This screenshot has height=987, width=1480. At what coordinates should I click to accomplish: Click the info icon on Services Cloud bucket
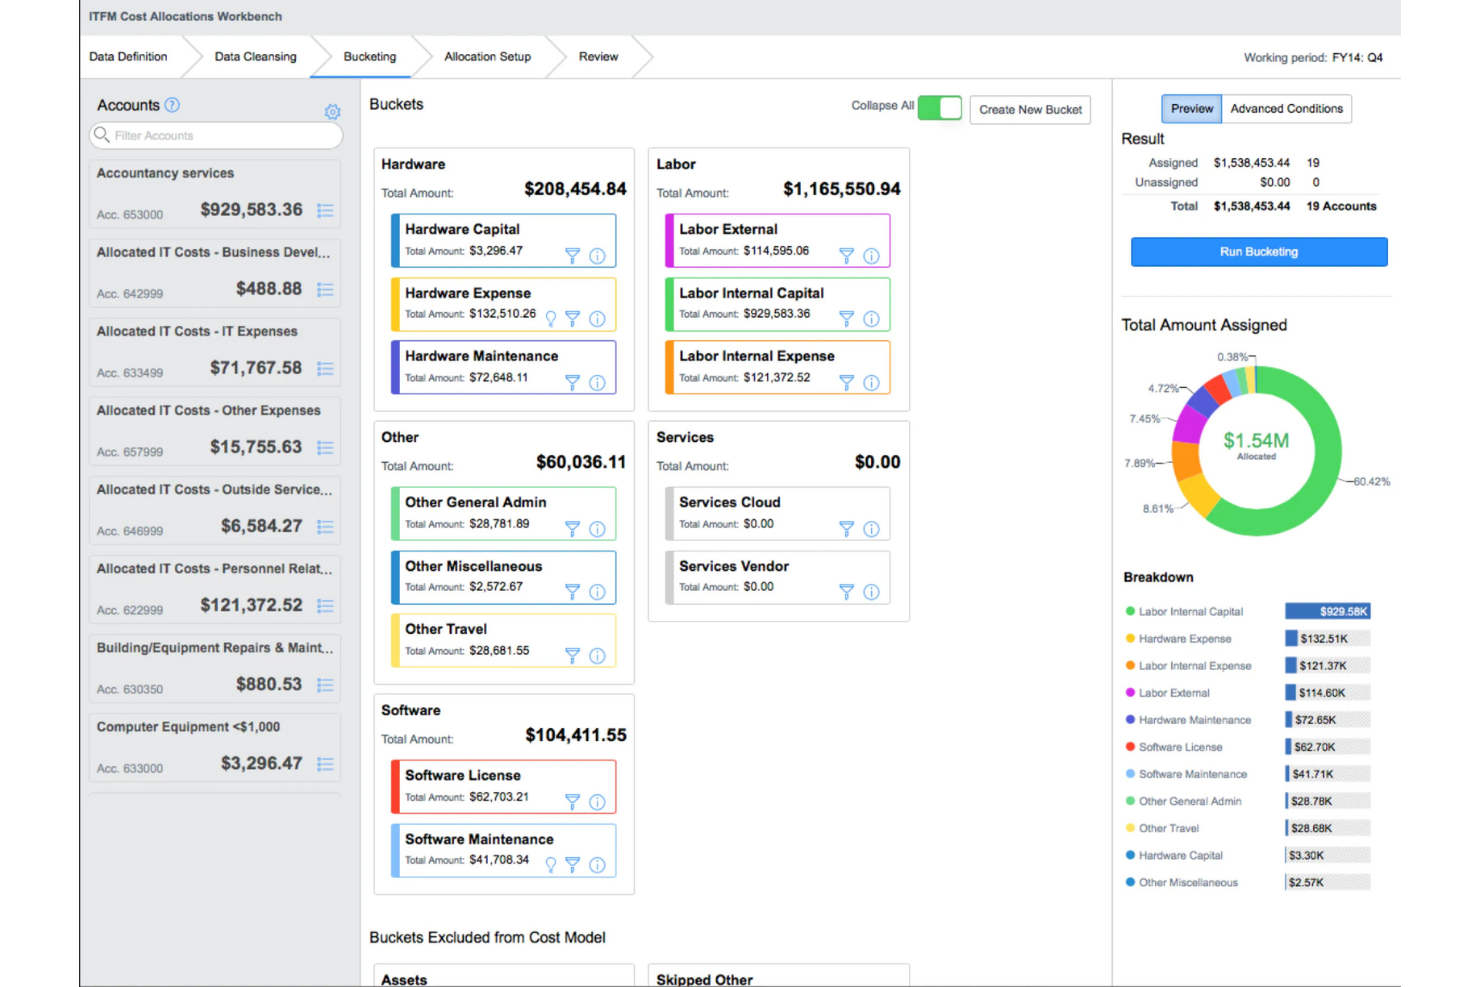[x=871, y=529]
